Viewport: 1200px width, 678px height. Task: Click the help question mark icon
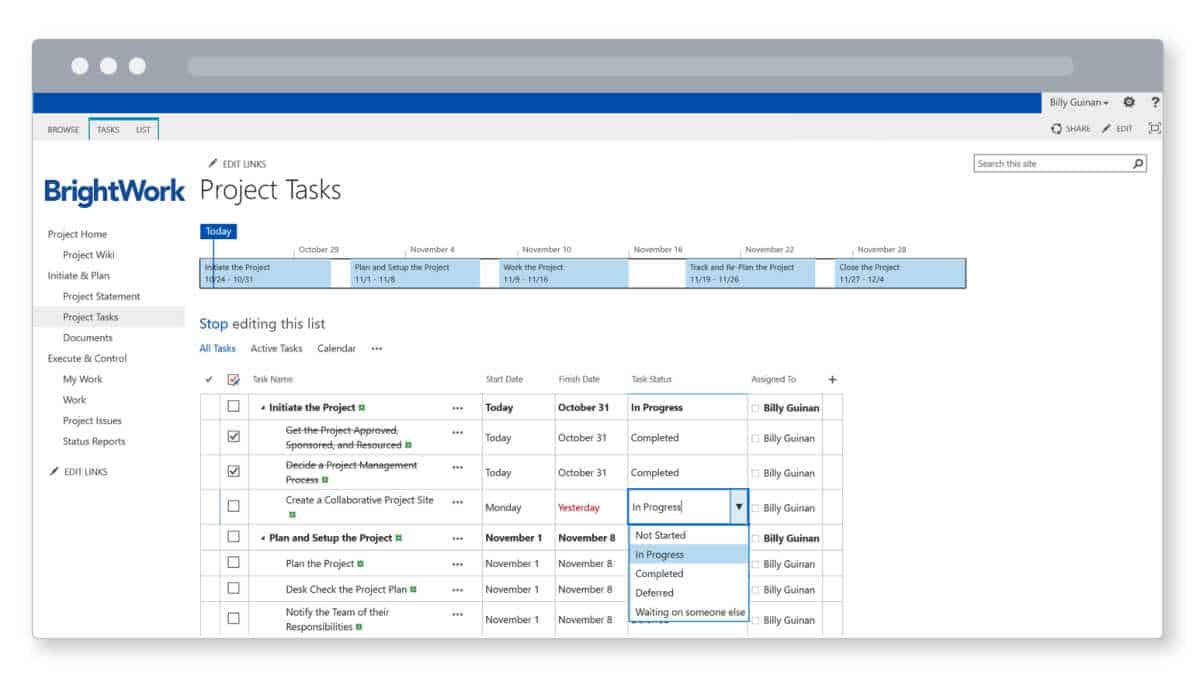point(1155,102)
